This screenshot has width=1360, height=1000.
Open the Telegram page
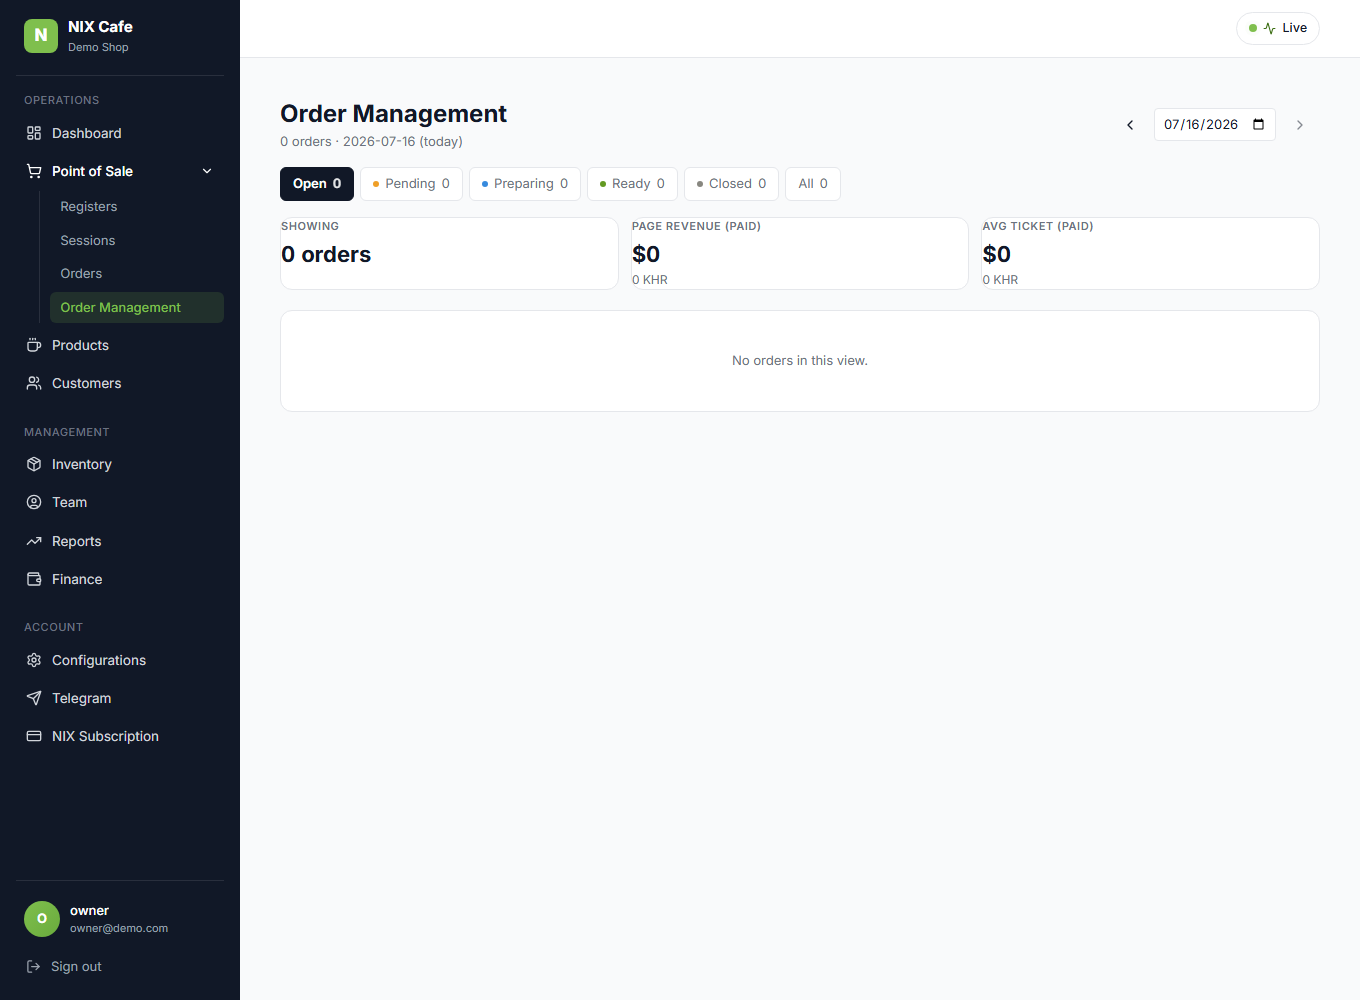[120, 698]
